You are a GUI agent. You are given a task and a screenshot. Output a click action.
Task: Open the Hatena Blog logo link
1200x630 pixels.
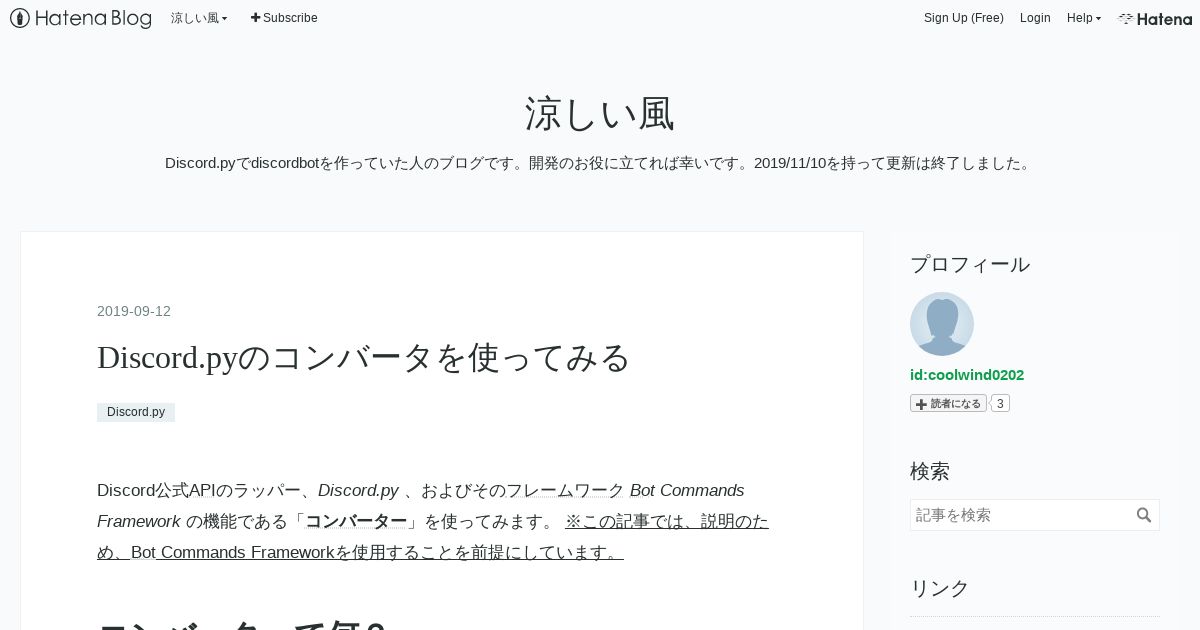(x=81, y=18)
